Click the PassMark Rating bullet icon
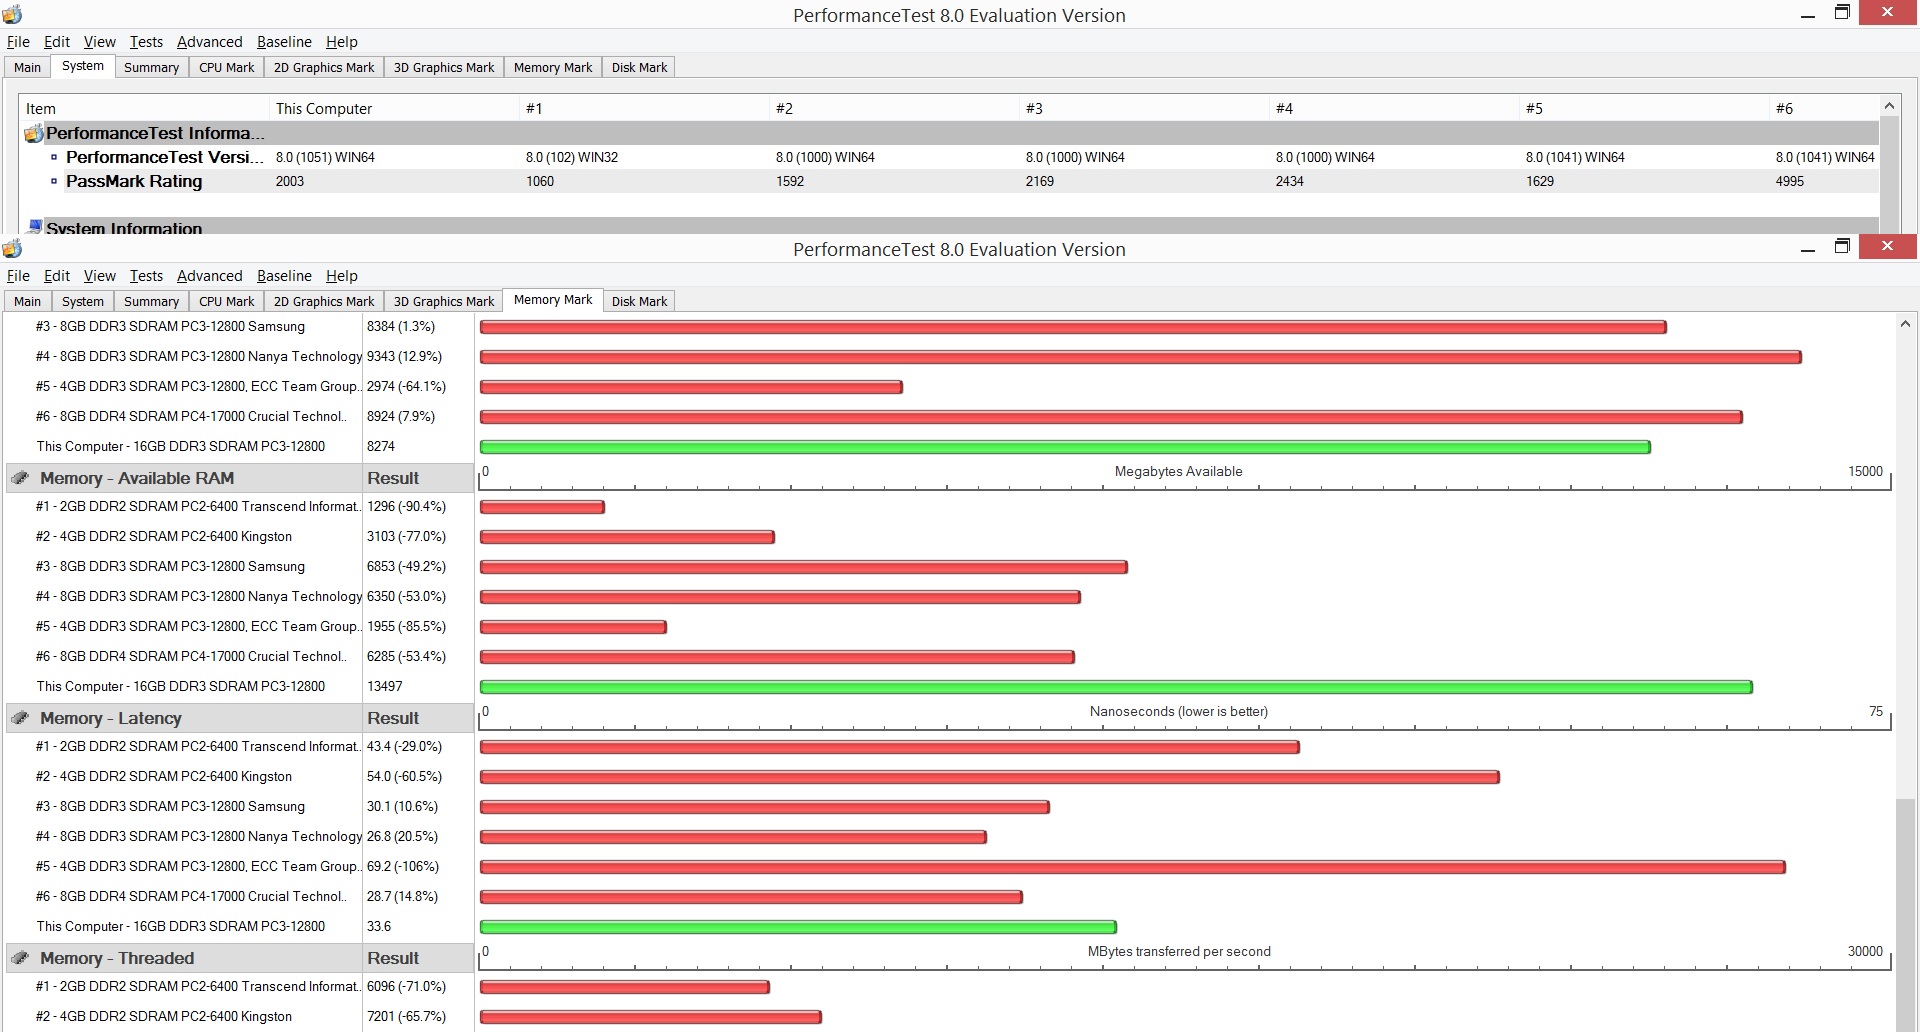This screenshot has width=1920, height=1032. point(54,181)
